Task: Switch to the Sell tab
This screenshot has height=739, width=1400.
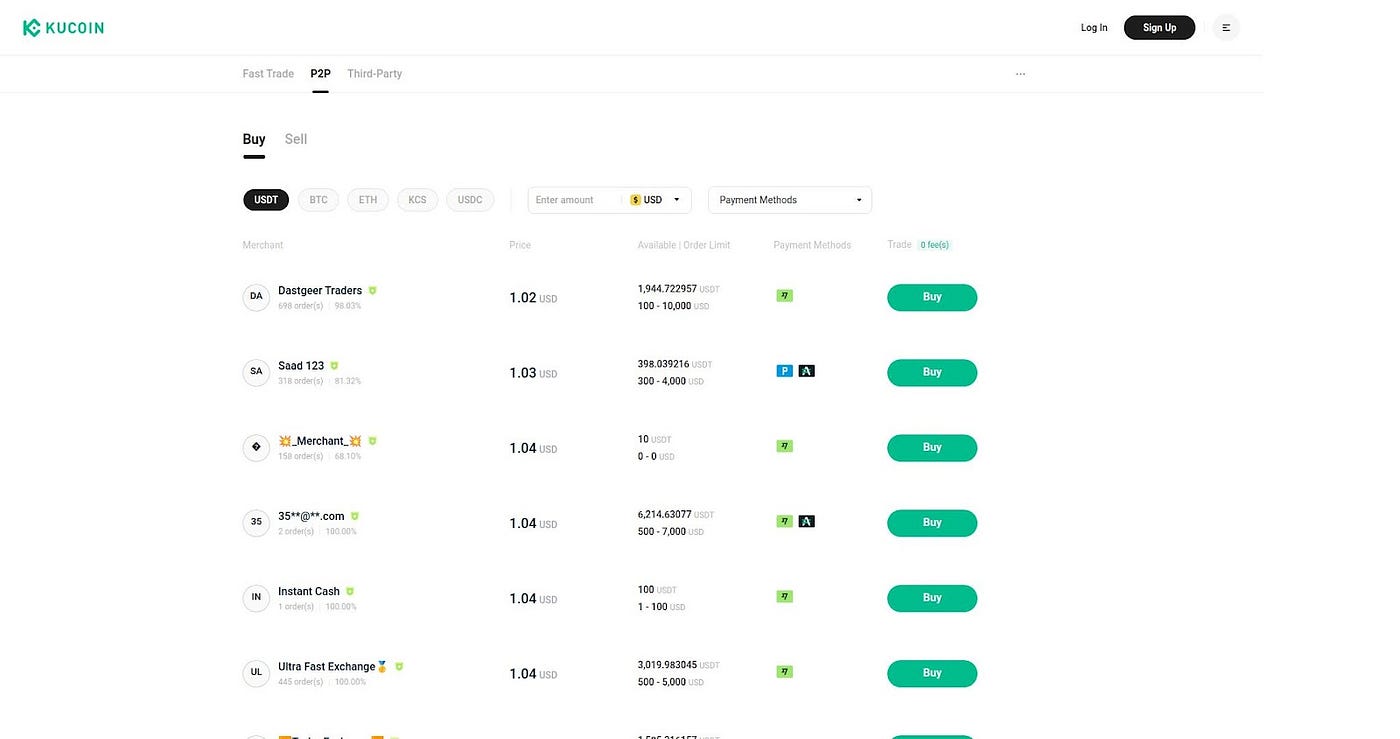Action: 295,138
